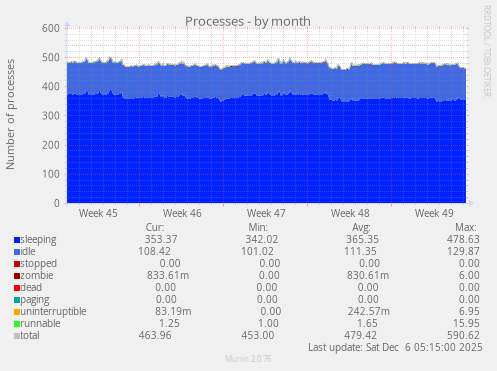The height and width of the screenshot is (371, 497).
Task: Click the dead legend color swatch
Action: [17, 288]
